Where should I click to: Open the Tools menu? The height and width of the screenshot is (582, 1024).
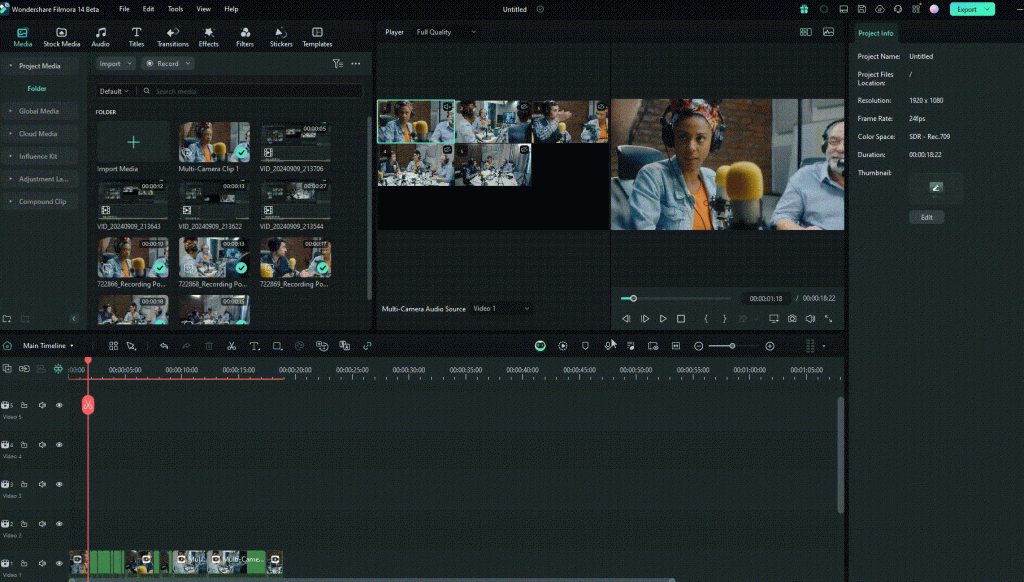click(x=175, y=9)
